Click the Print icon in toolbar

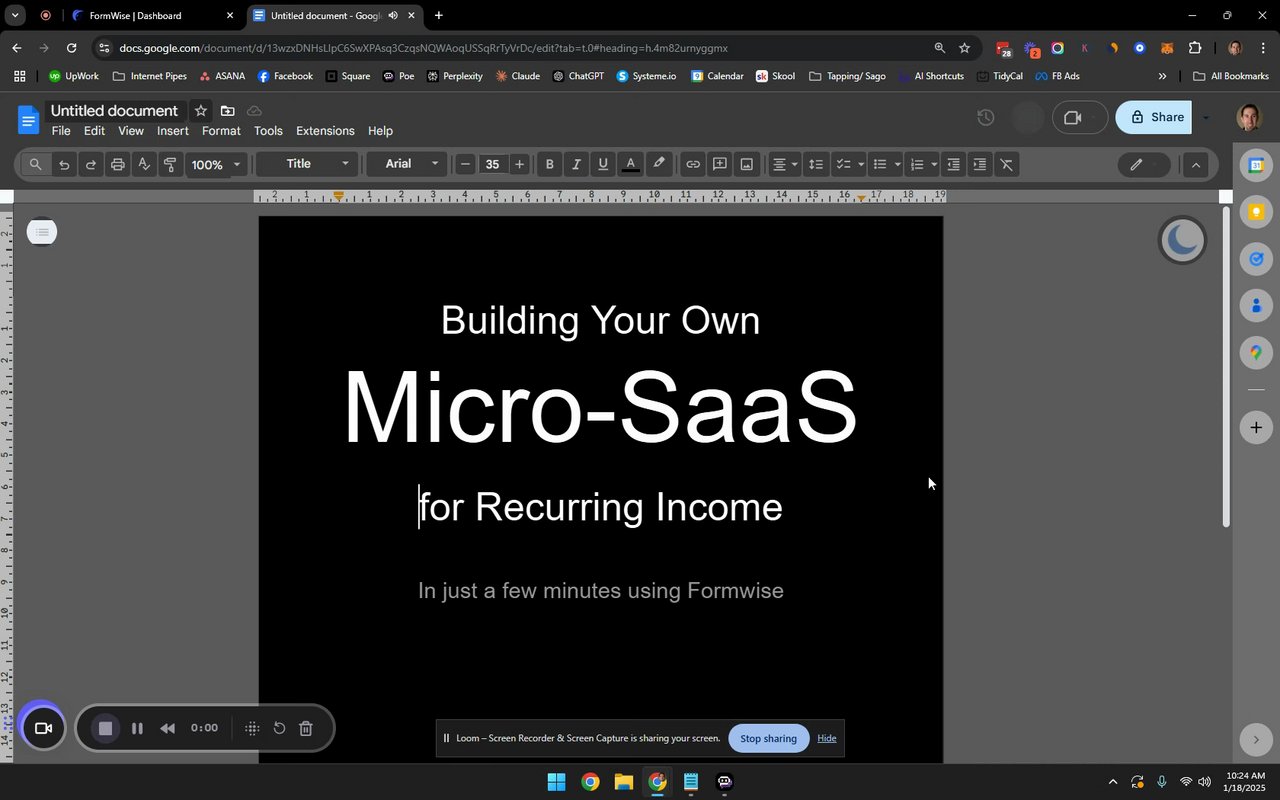[118, 165]
